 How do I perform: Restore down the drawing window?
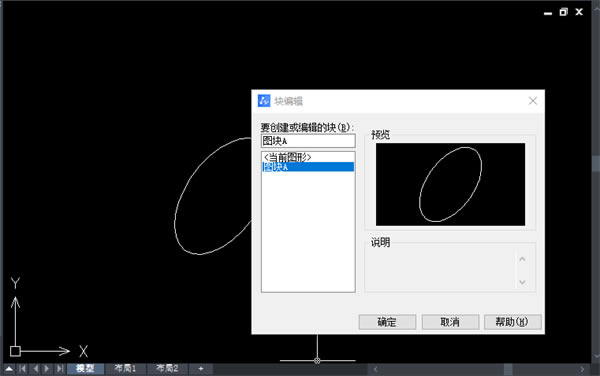click(563, 12)
